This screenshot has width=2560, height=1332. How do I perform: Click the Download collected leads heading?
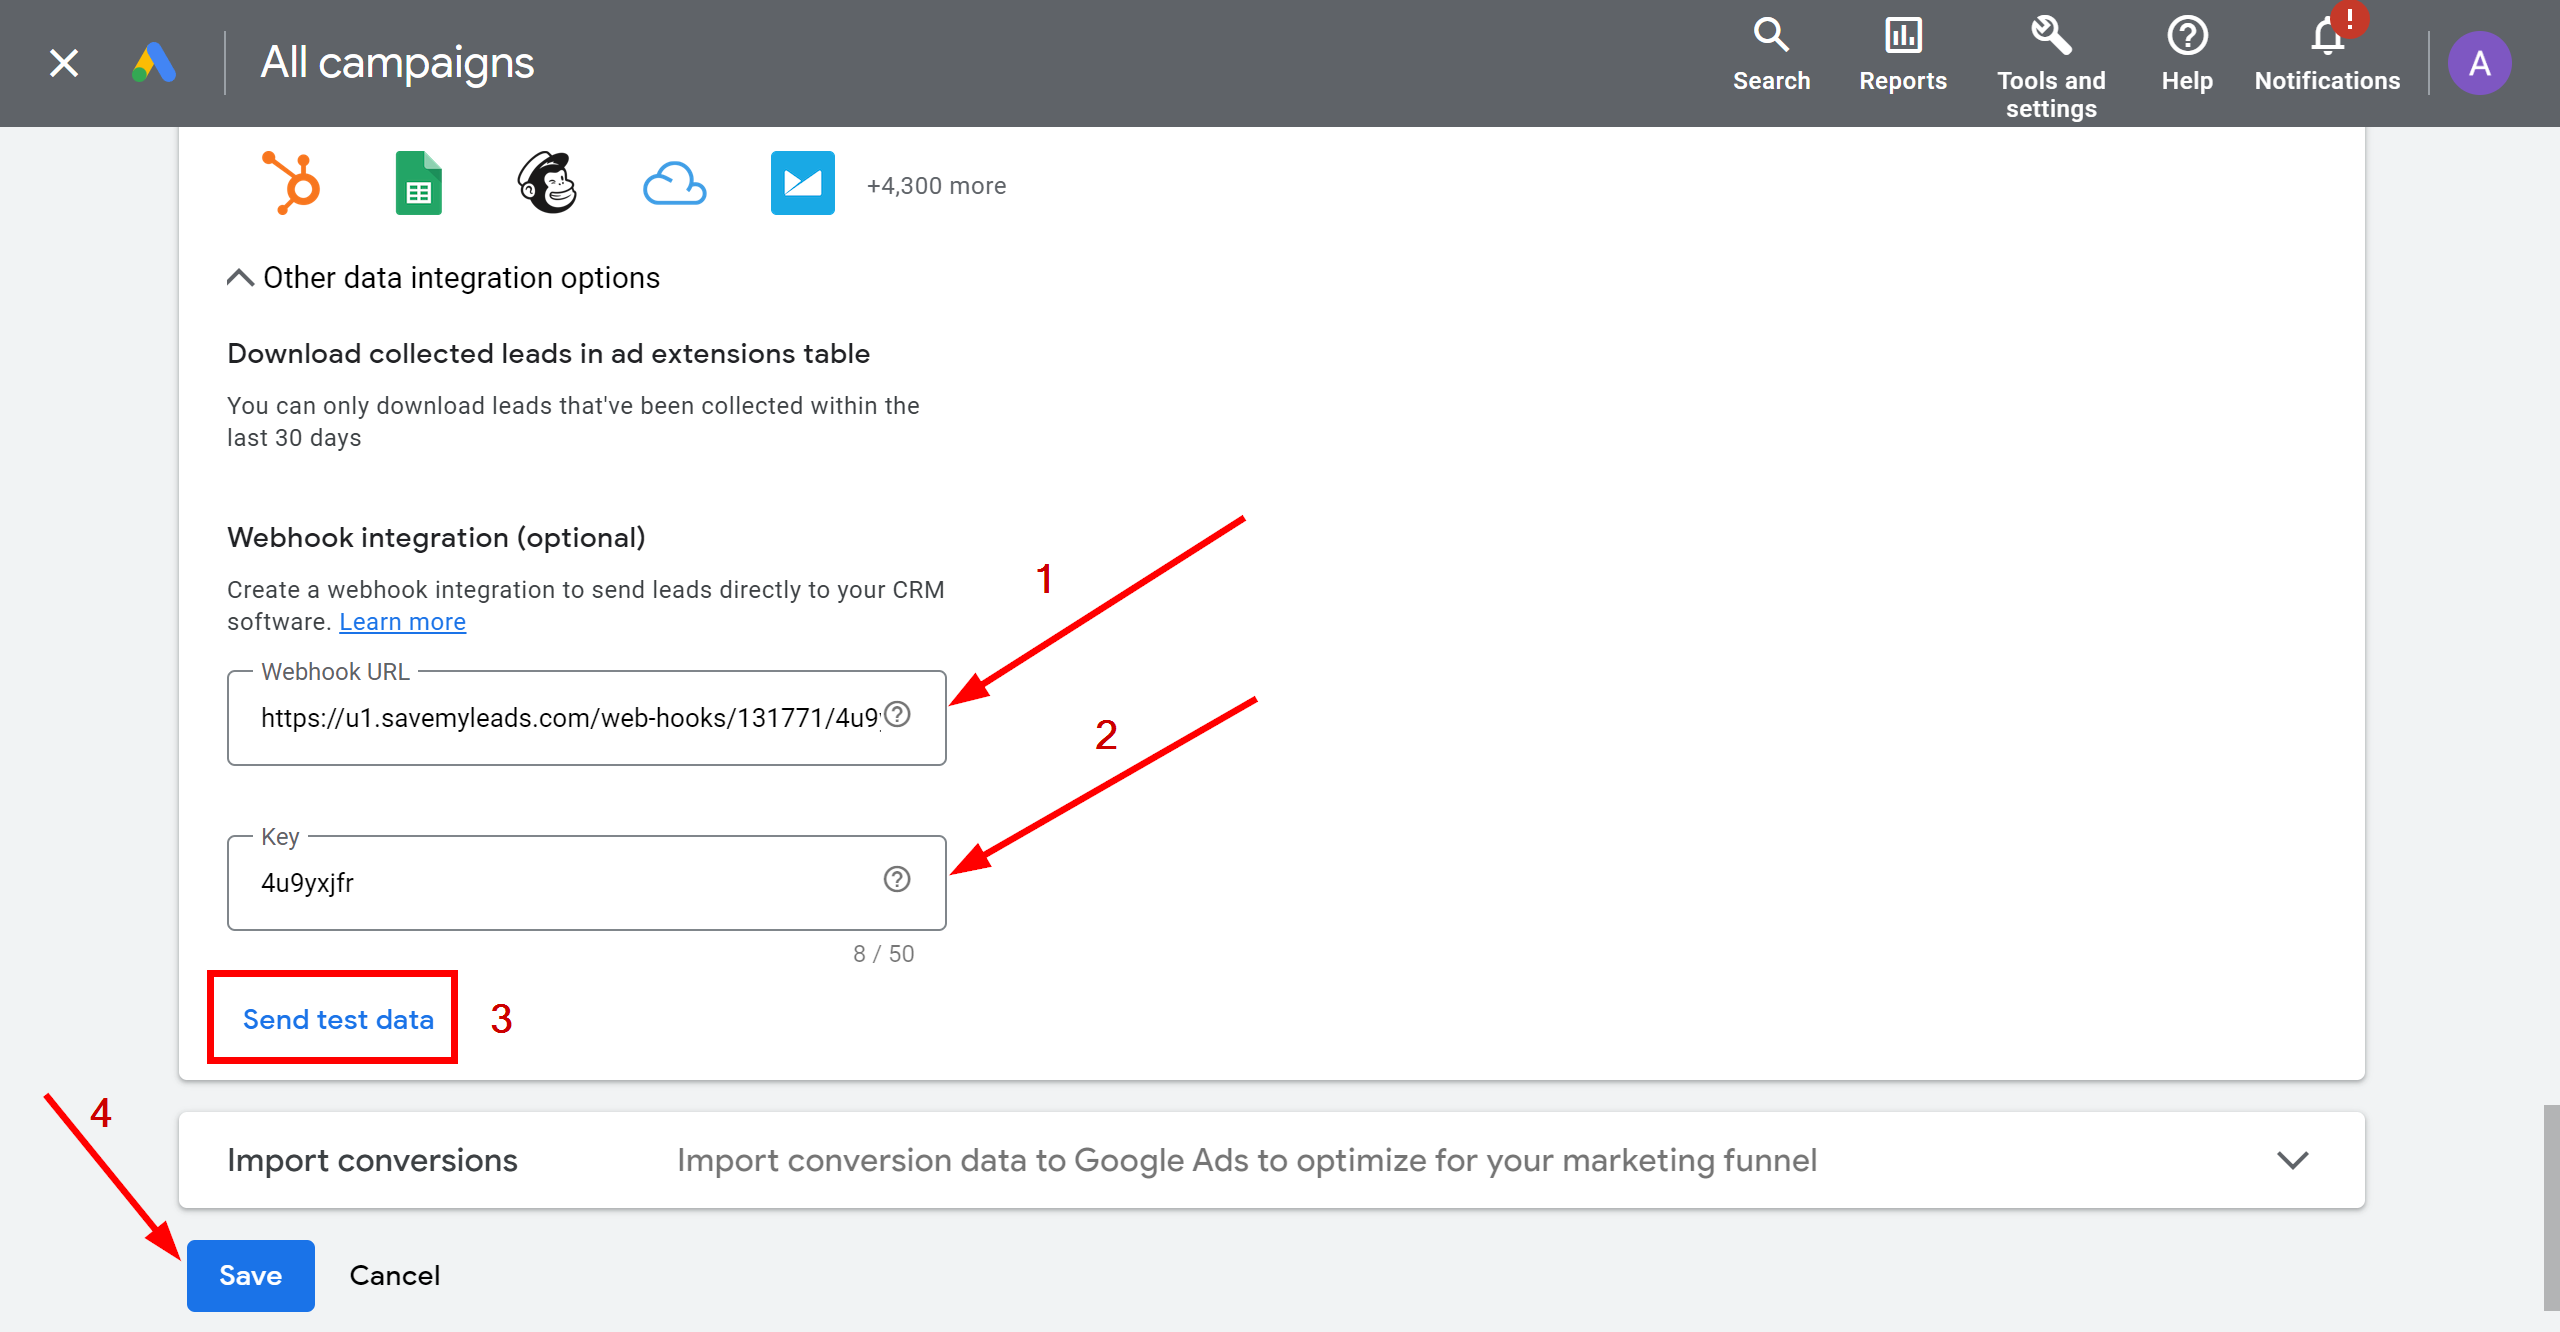click(x=548, y=354)
